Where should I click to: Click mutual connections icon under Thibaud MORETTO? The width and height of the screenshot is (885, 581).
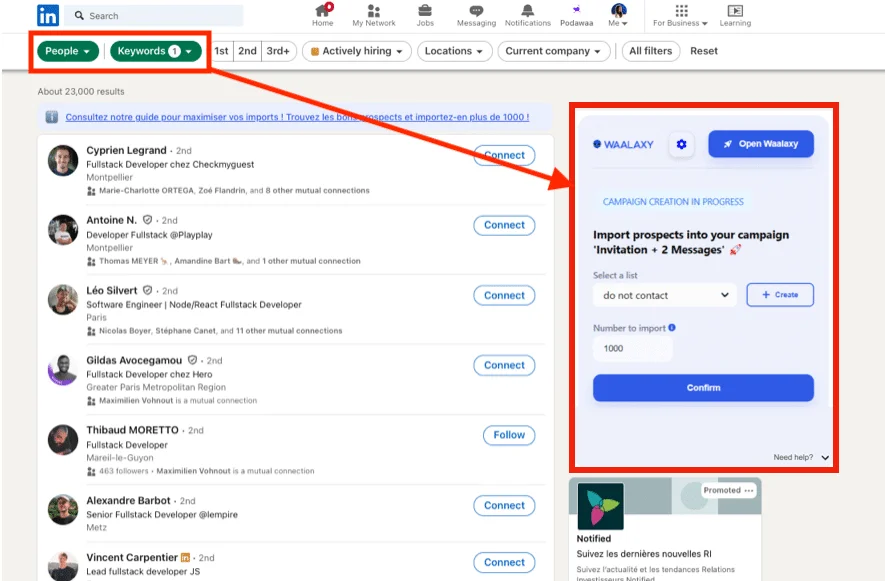click(91, 471)
